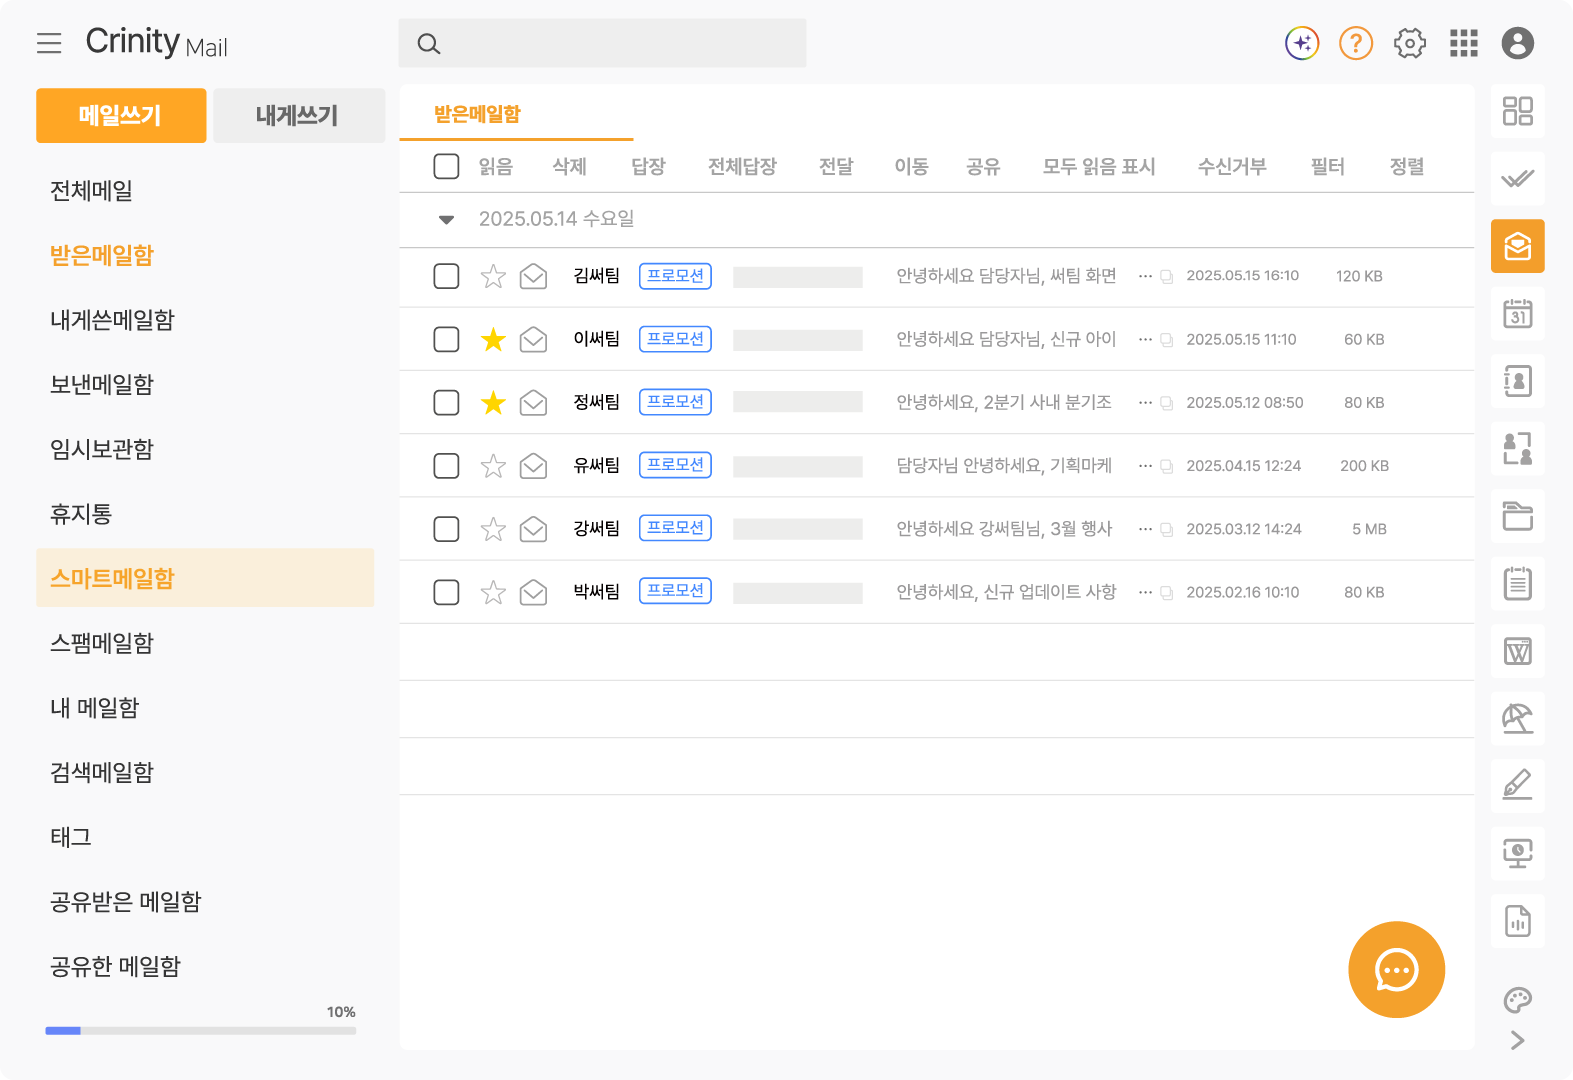1573x1080 pixels.
Task: Open the 정렬 sort dropdown
Action: pos(1407,167)
